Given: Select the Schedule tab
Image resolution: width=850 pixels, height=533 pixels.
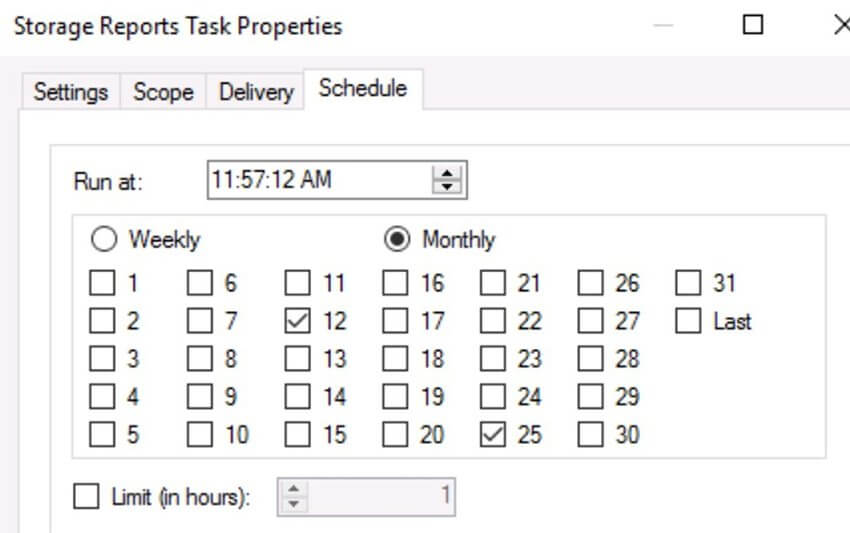Looking at the screenshot, I should coord(363,88).
